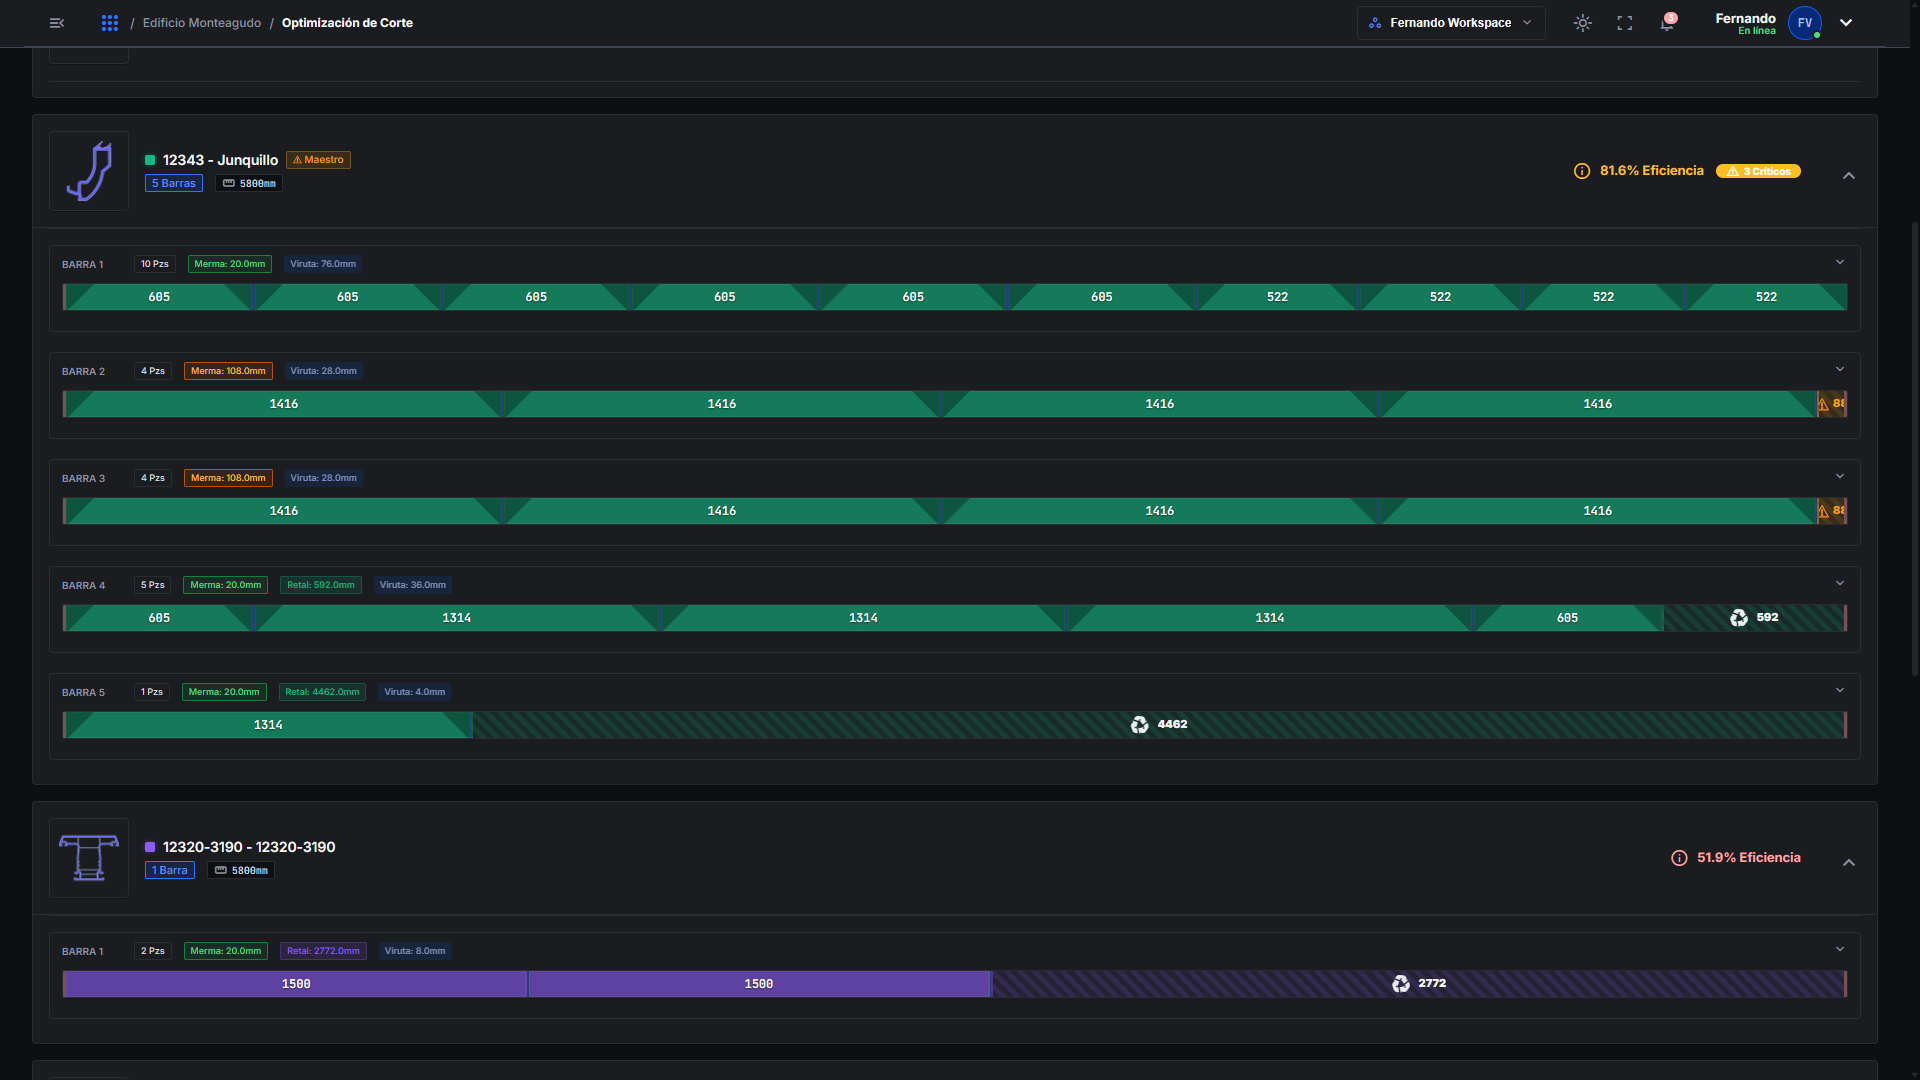This screenshot has height=1080, width=1920.
Task: Click the 3 Críticos warning badge
Action: pos(1758,171)
